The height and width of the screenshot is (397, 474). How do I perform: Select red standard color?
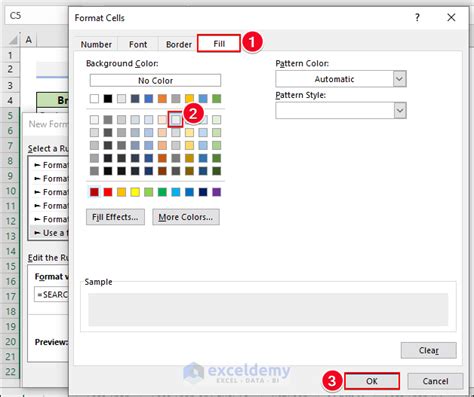108,192
